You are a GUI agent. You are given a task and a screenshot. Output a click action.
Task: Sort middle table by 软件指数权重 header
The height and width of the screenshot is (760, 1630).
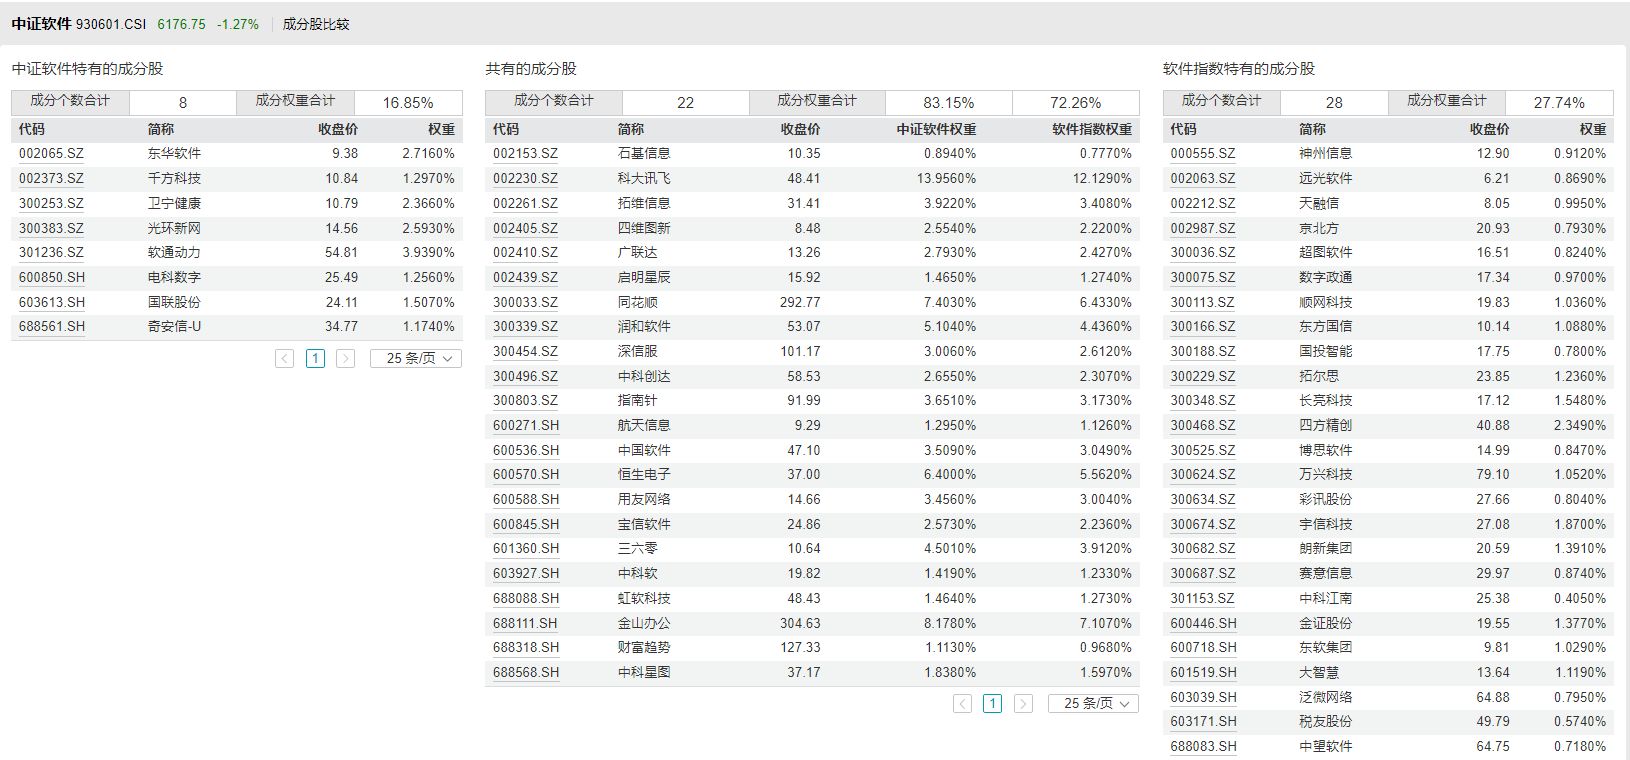pos(1092,129)
